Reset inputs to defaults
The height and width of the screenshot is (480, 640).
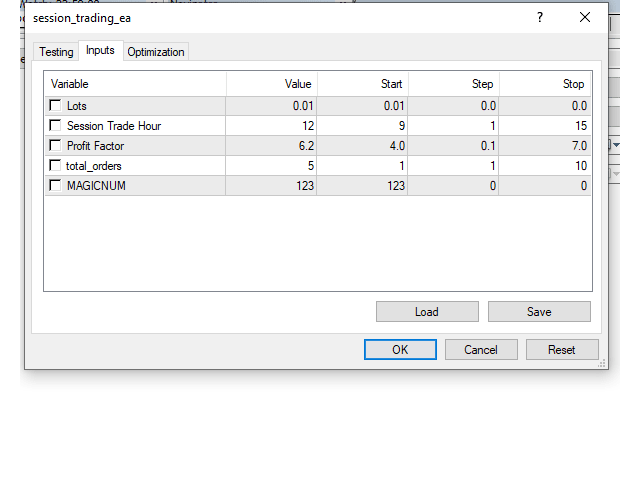562,350
